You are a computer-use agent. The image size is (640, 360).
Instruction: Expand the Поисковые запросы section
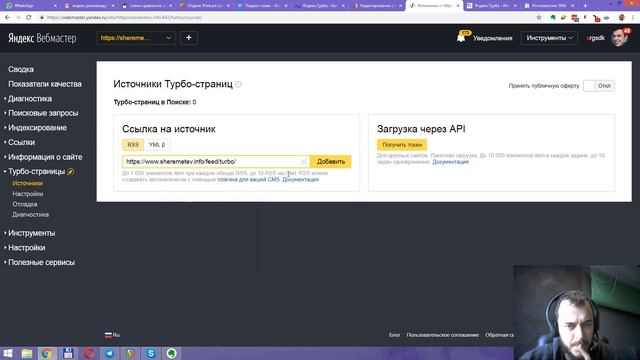pyautogui.click(x=43, y=113)
